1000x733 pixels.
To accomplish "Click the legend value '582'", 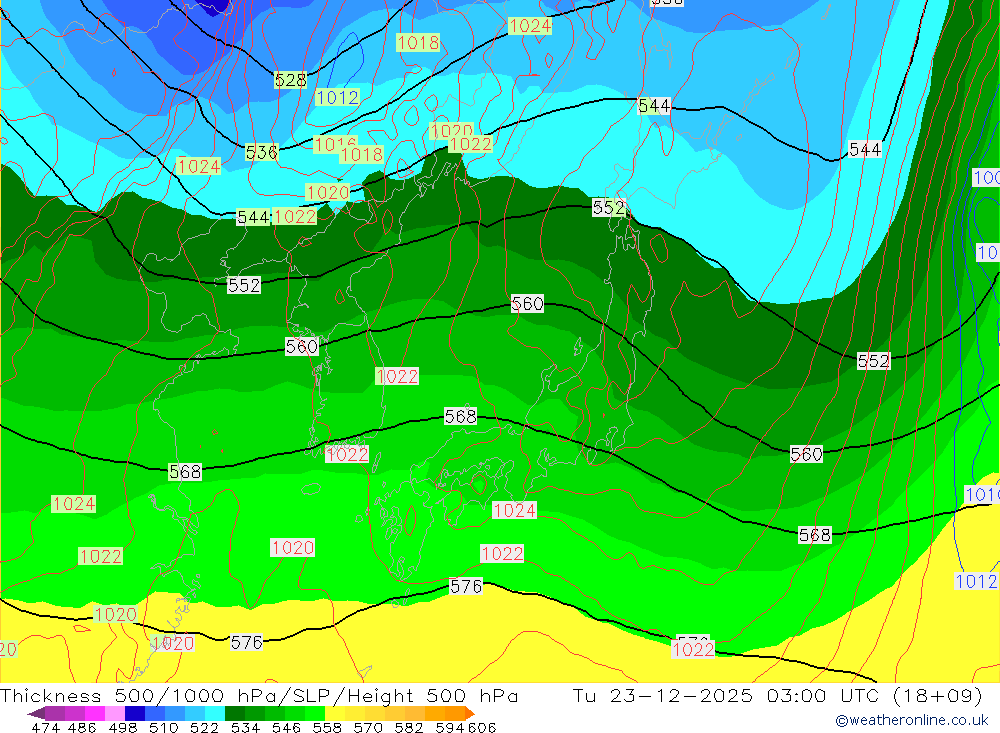I will [408, 727].
